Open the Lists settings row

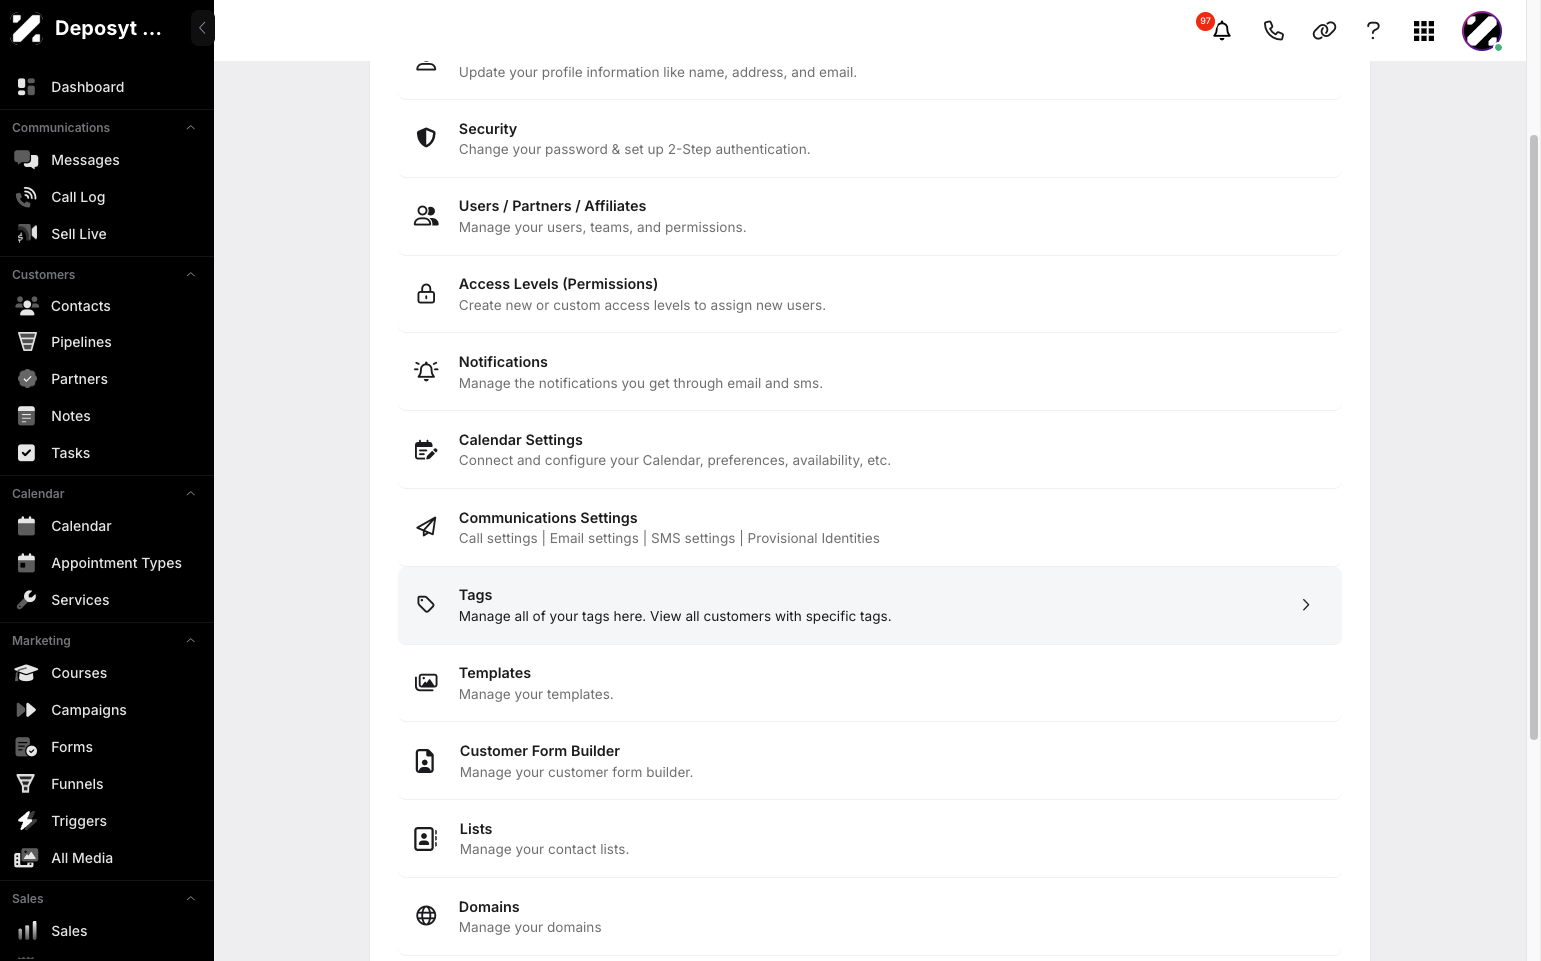coord(869,839)
